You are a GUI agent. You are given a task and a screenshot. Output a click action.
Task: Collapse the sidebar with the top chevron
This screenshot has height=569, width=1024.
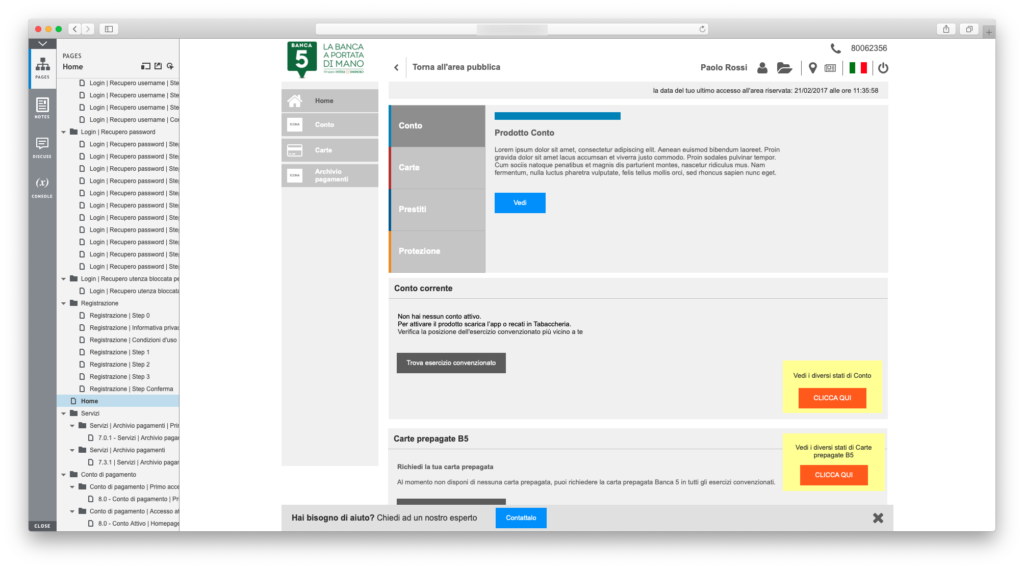(x=42, y=44)
